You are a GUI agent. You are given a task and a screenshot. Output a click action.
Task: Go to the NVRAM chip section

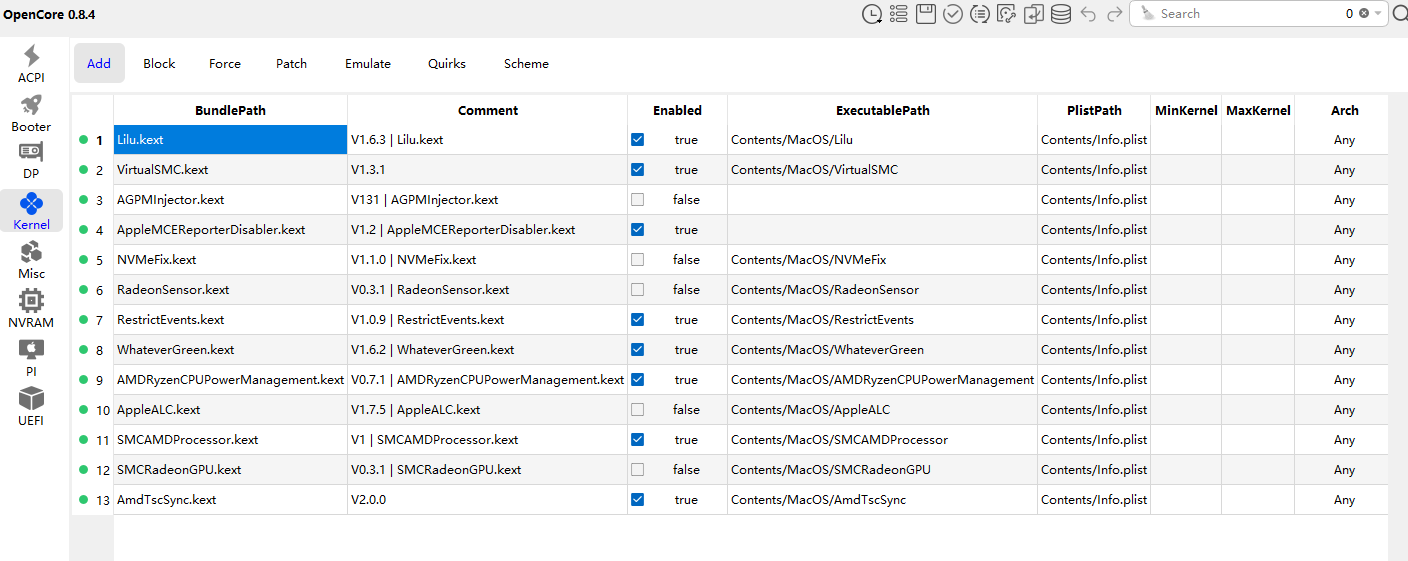[x=31, y=309]
